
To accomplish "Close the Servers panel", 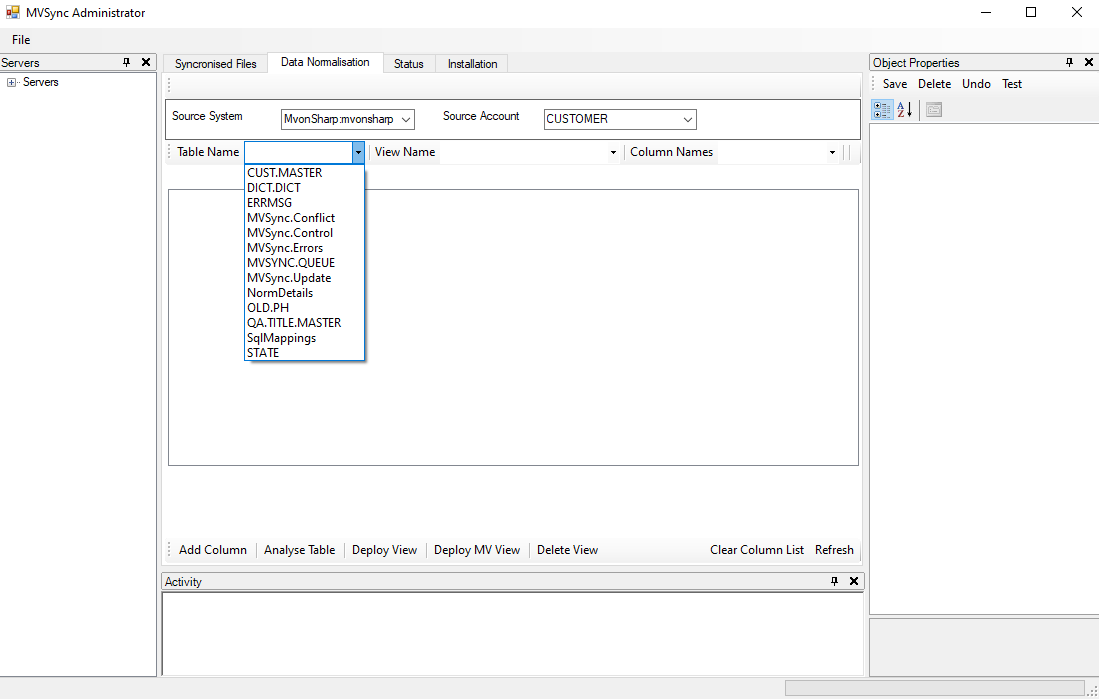I will (x=146, y=62).
